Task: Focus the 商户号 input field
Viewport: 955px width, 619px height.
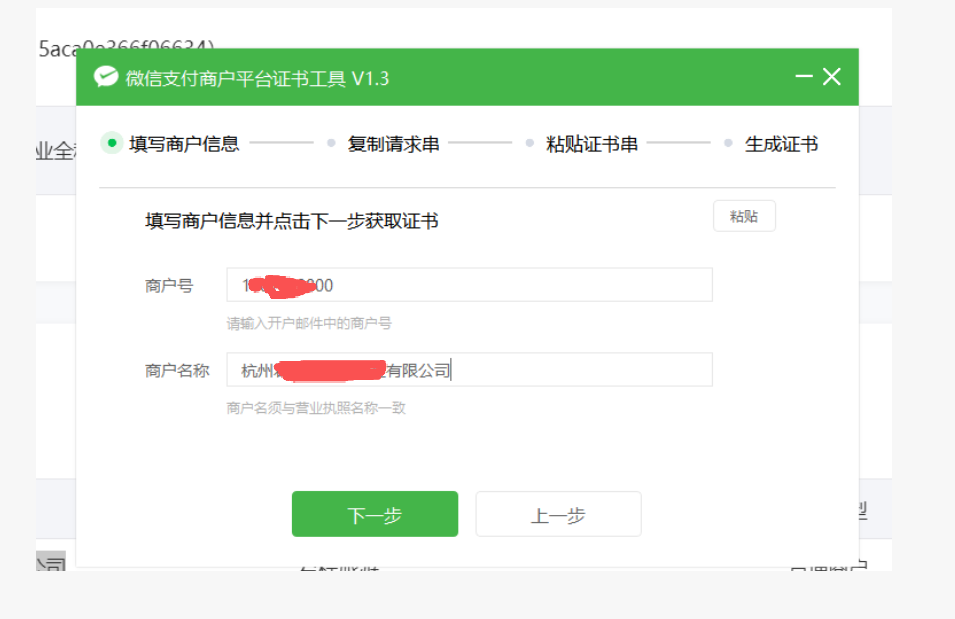Action: (x=520, y=285)
